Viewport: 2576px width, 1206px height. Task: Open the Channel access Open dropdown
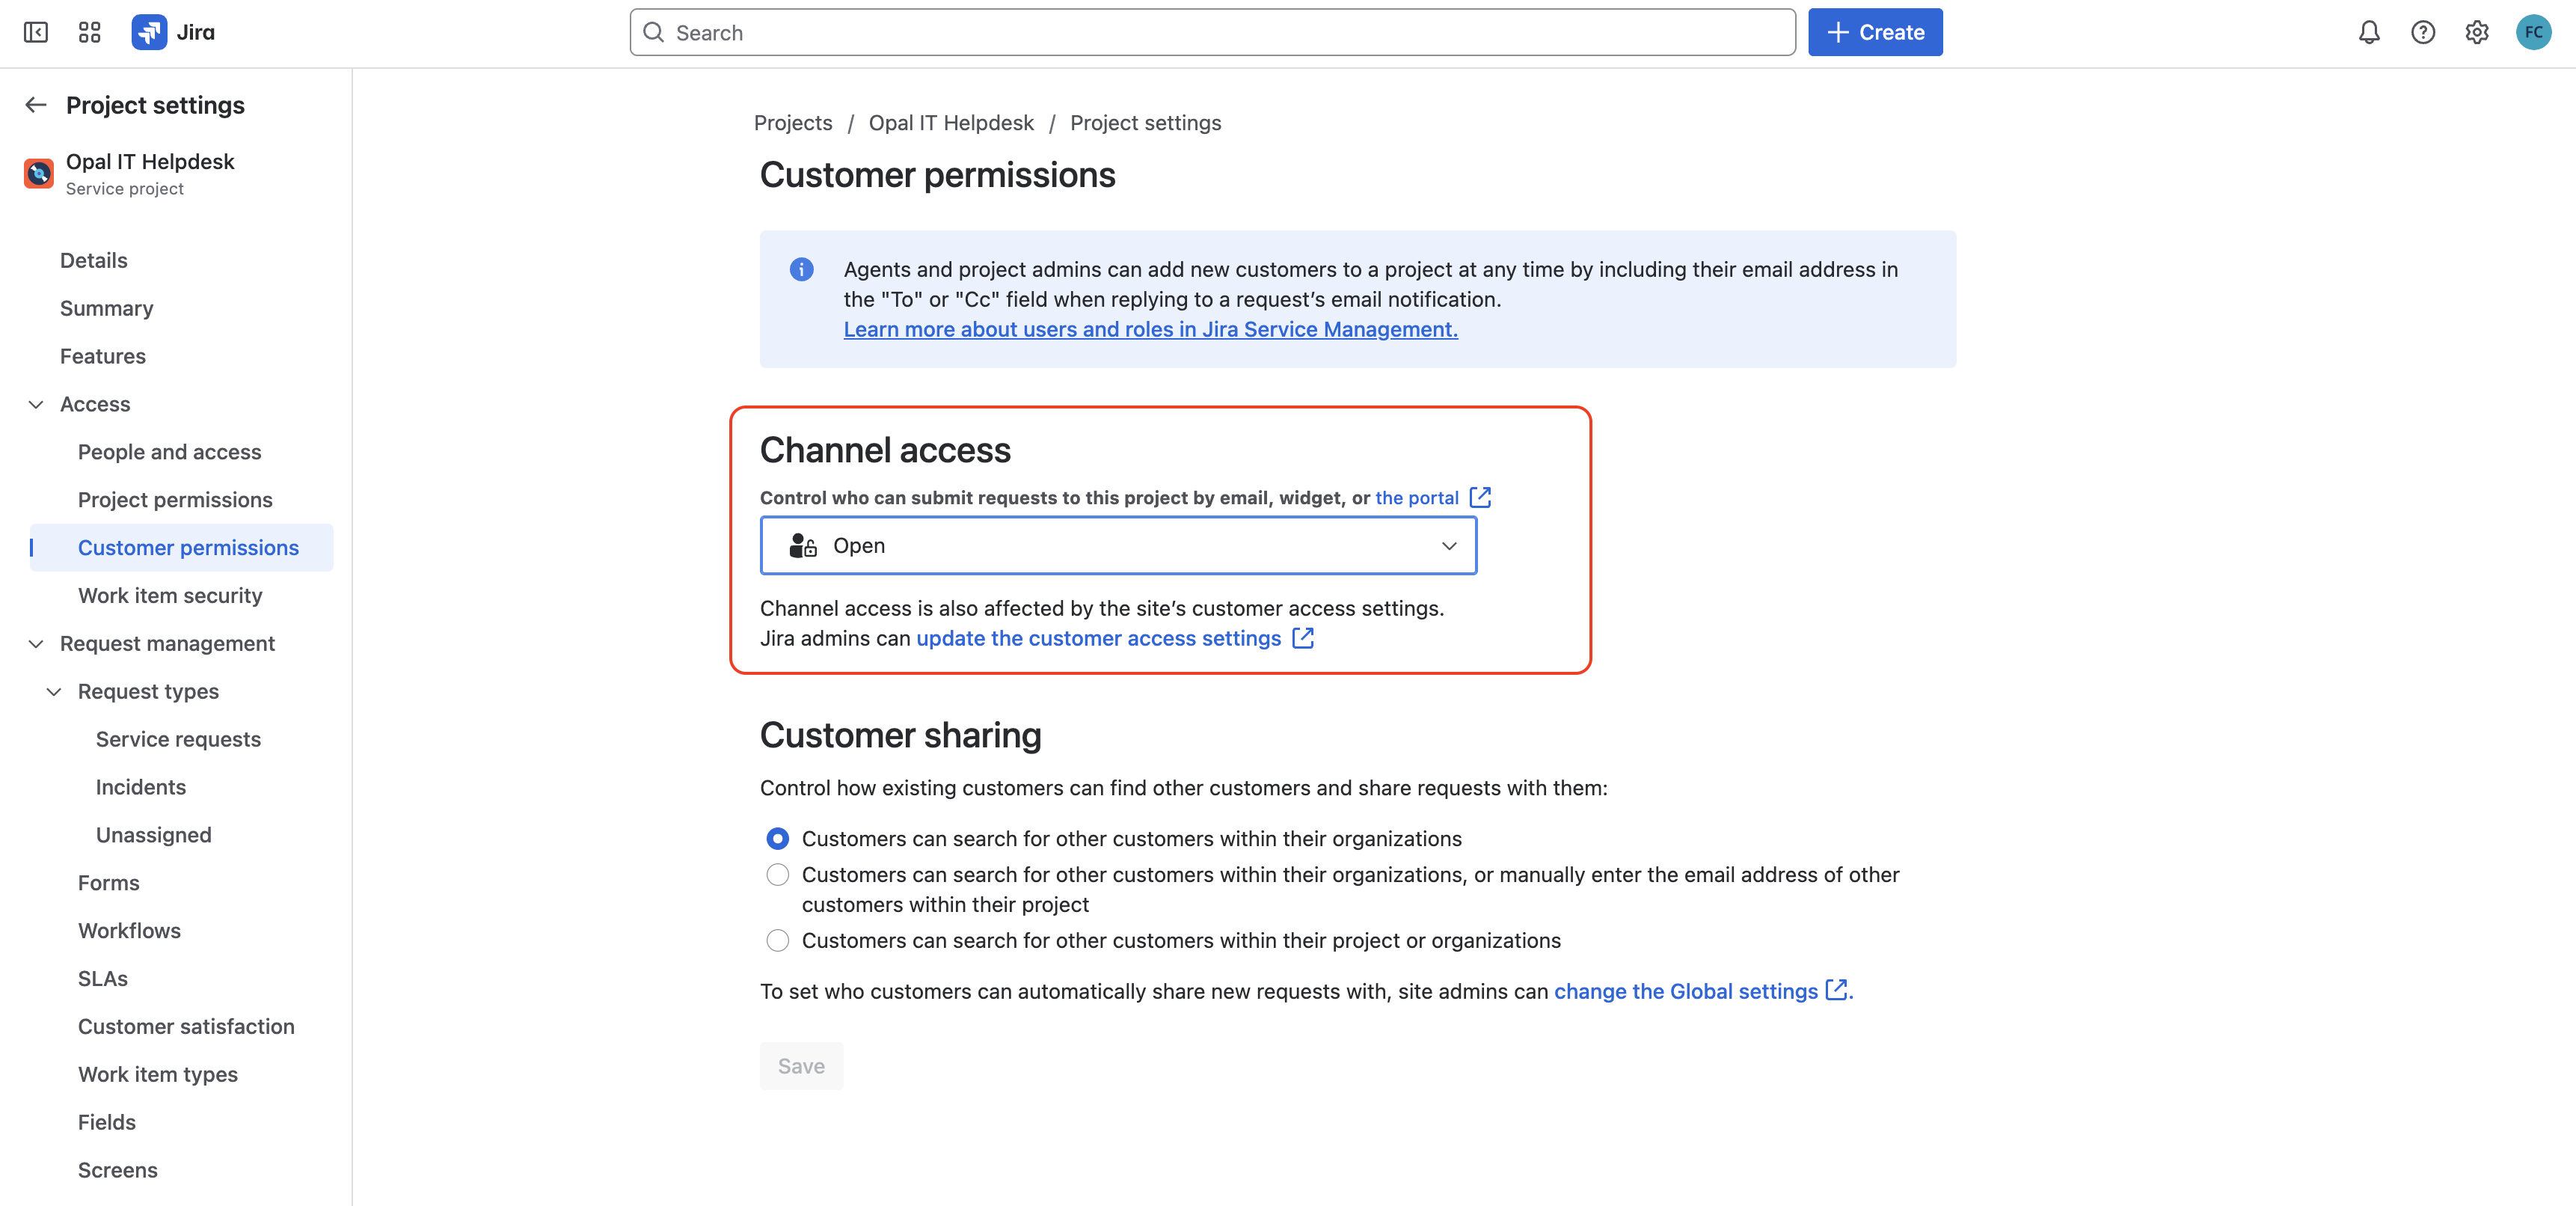(x=1117, y=546)
